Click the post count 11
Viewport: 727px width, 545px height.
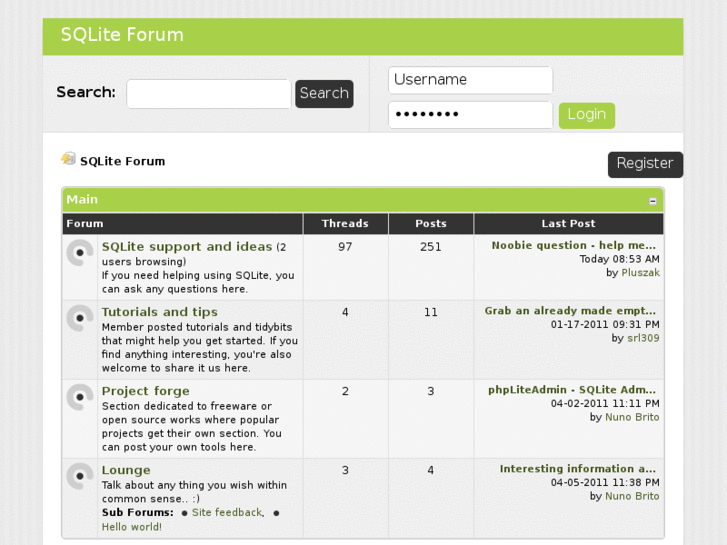pyautogui.click(x=431, y=312)
